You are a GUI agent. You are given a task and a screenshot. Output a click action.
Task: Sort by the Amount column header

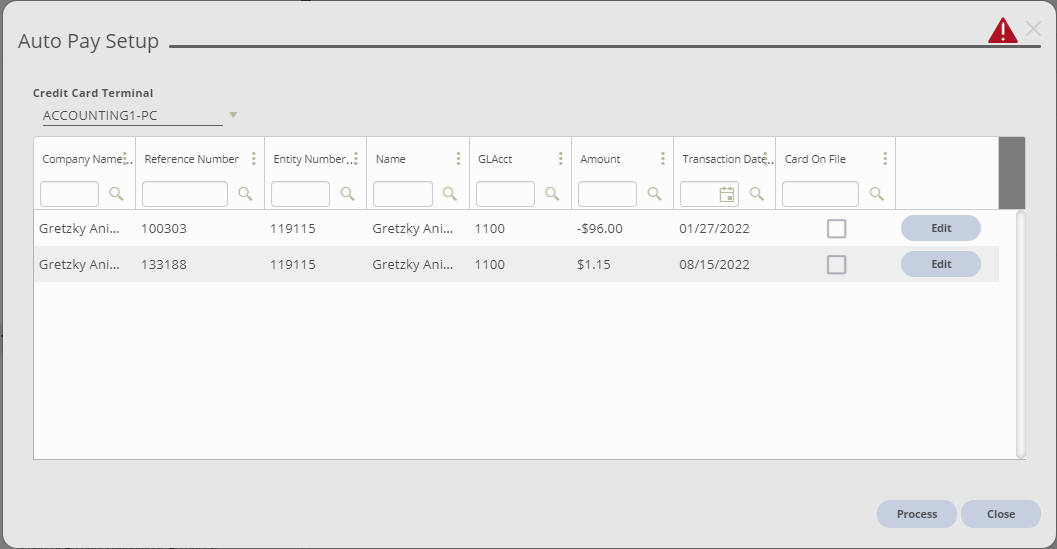[600, 159]
